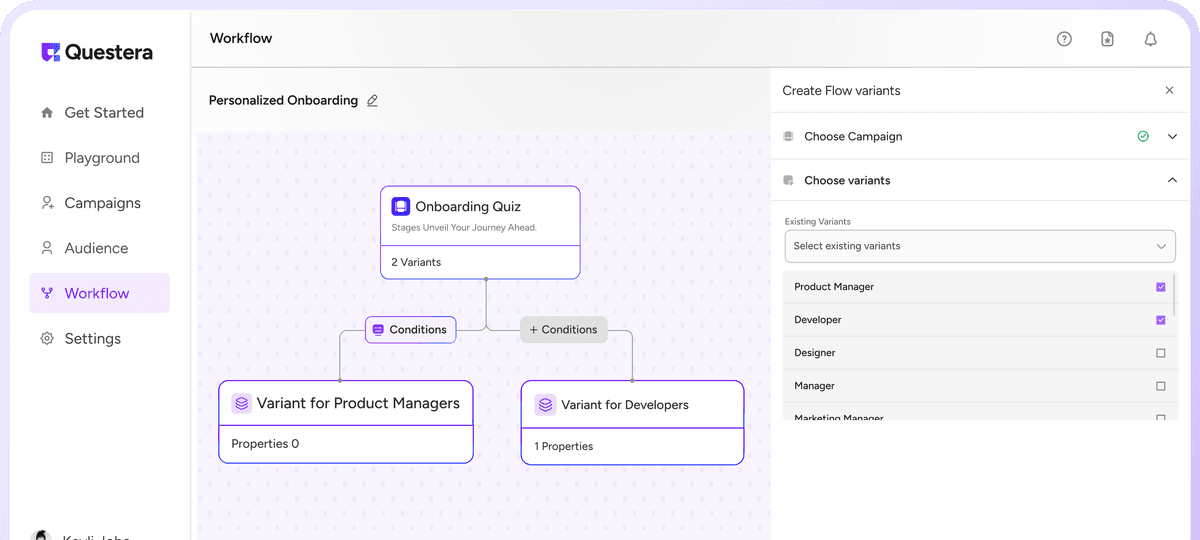
Task: Click the purple Conditions button
Action: [410, 330]
